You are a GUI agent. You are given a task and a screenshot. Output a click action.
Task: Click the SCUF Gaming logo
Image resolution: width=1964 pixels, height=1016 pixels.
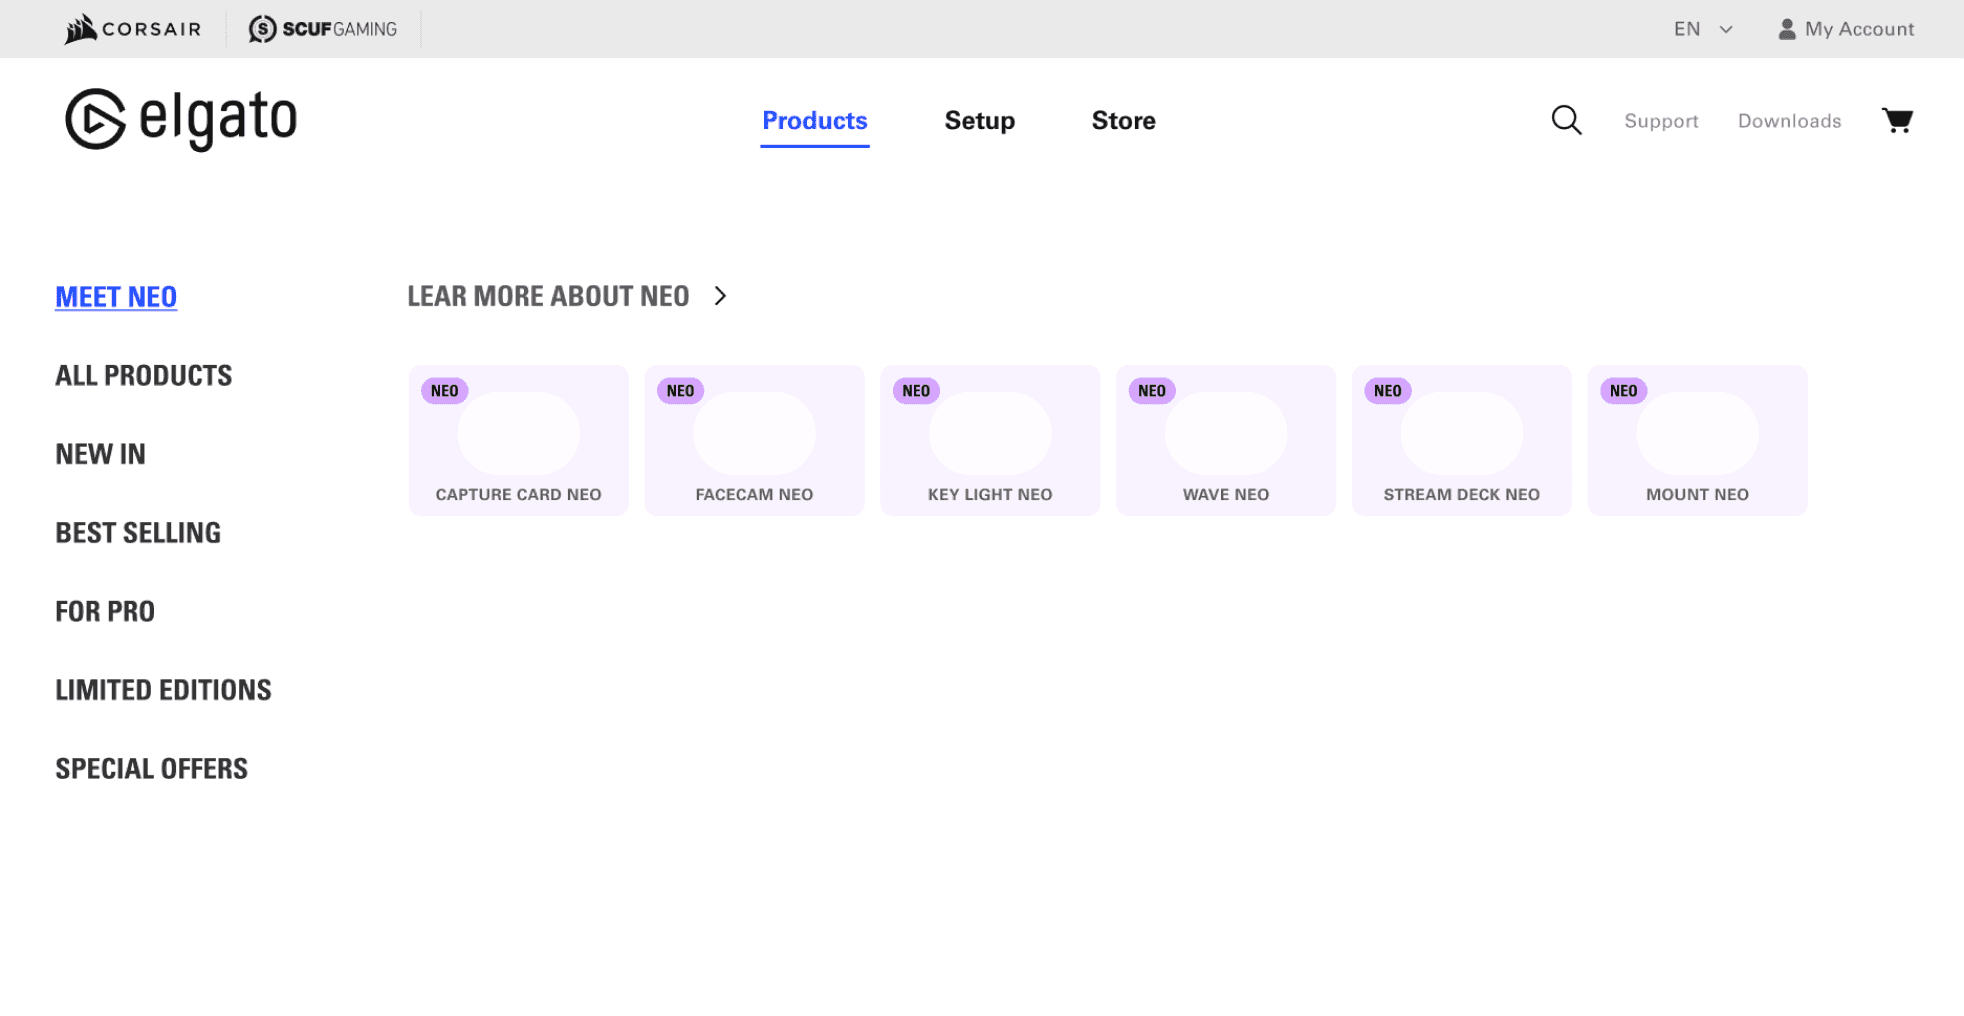click(x=323, y=29)
